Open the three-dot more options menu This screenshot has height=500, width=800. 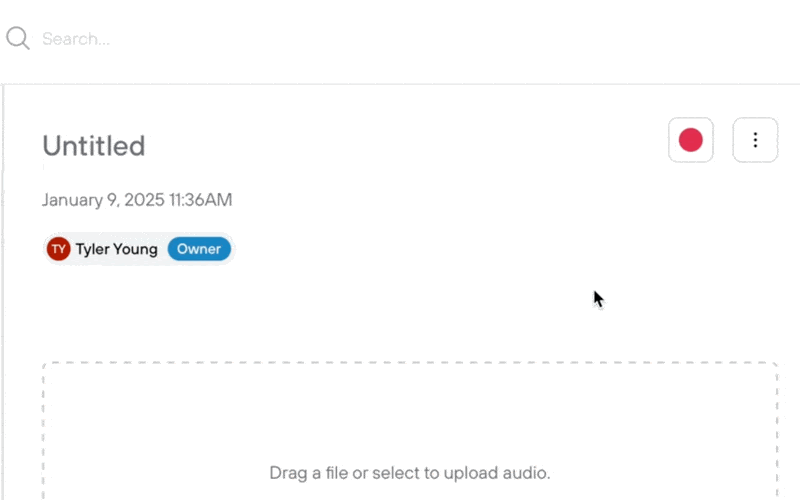click(755, 140)
